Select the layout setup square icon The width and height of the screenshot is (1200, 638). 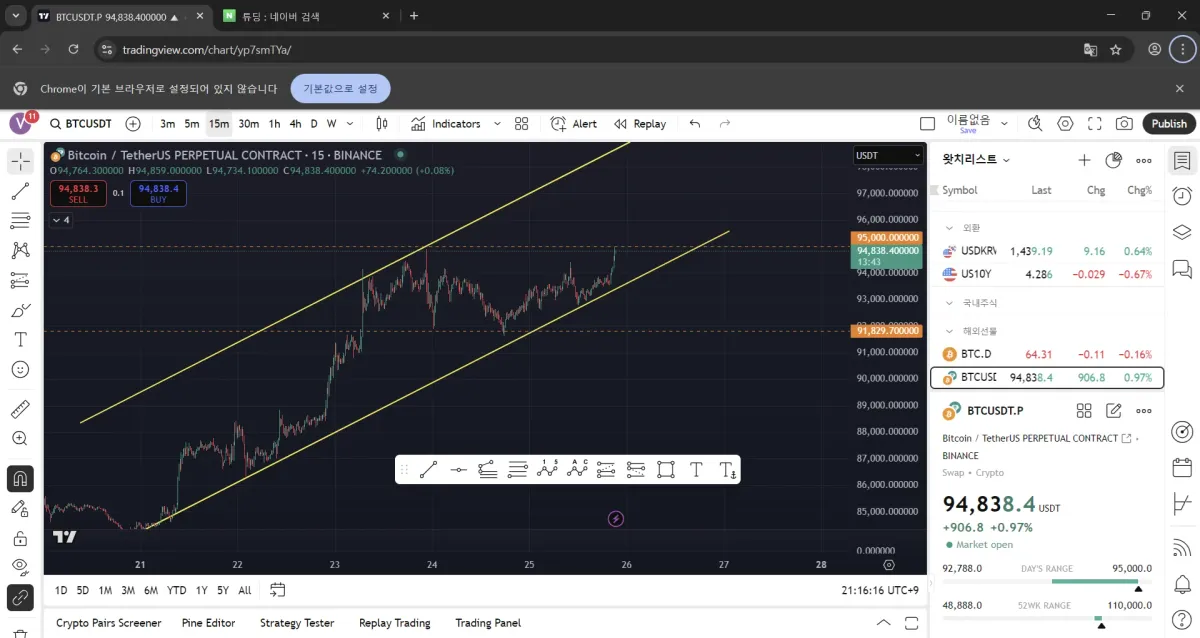[x=927, y=124]
